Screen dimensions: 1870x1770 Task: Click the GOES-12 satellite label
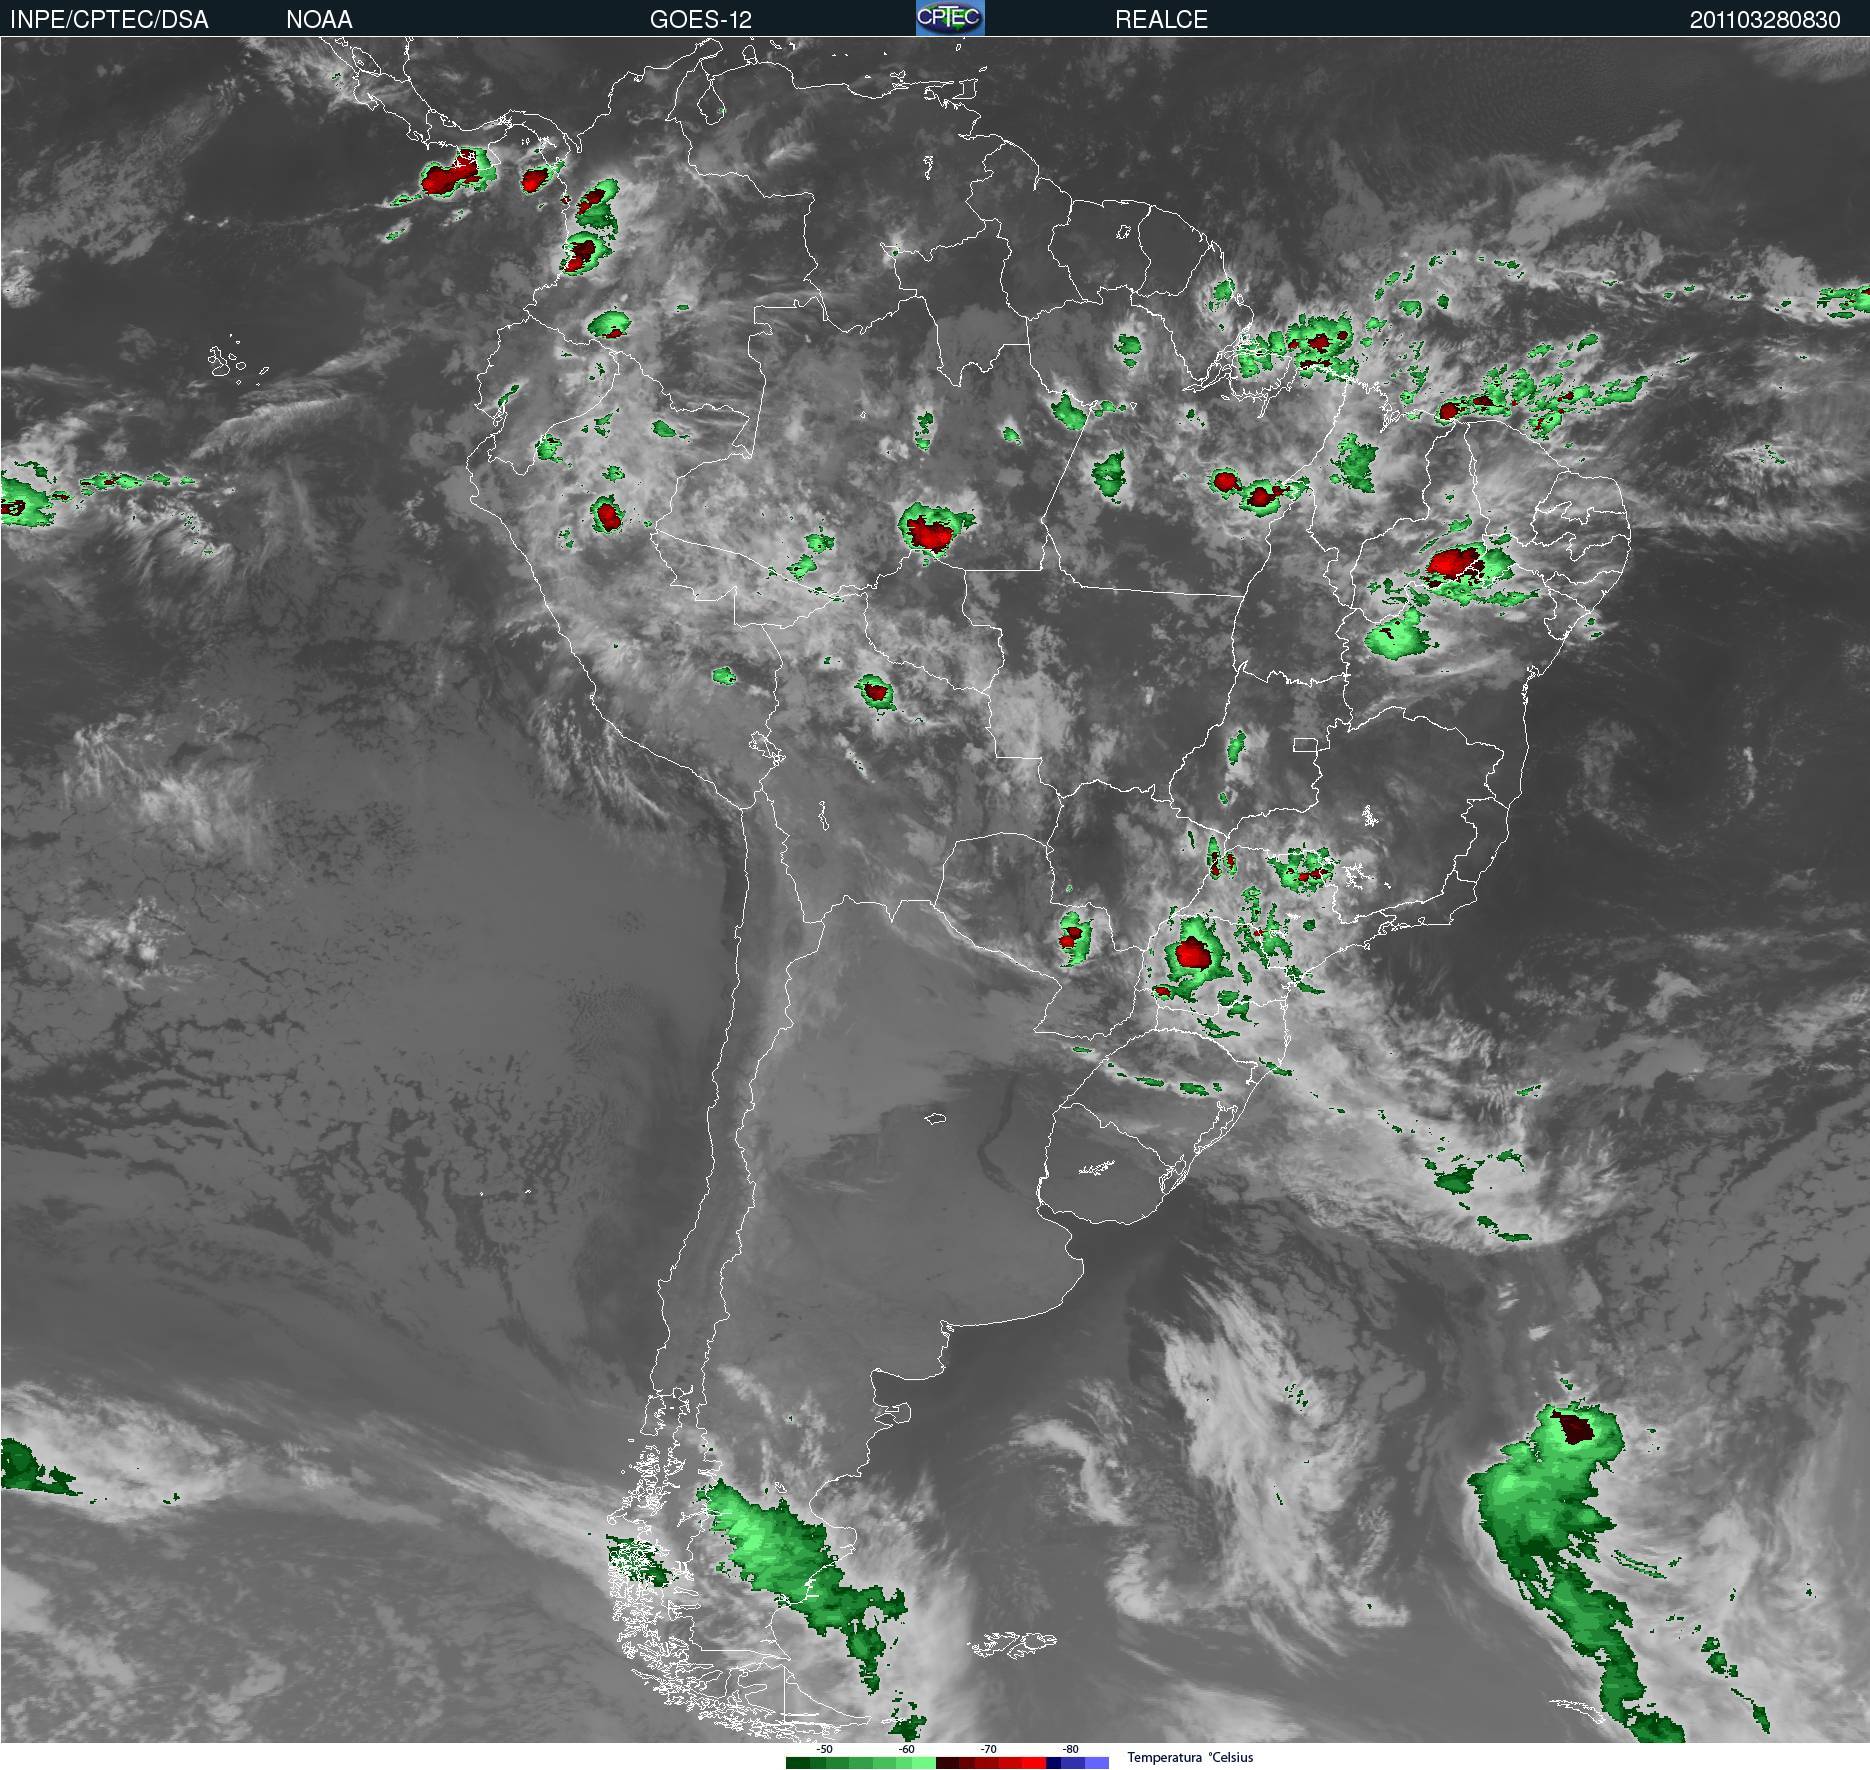pyautogui.click(x=700, y=19)
